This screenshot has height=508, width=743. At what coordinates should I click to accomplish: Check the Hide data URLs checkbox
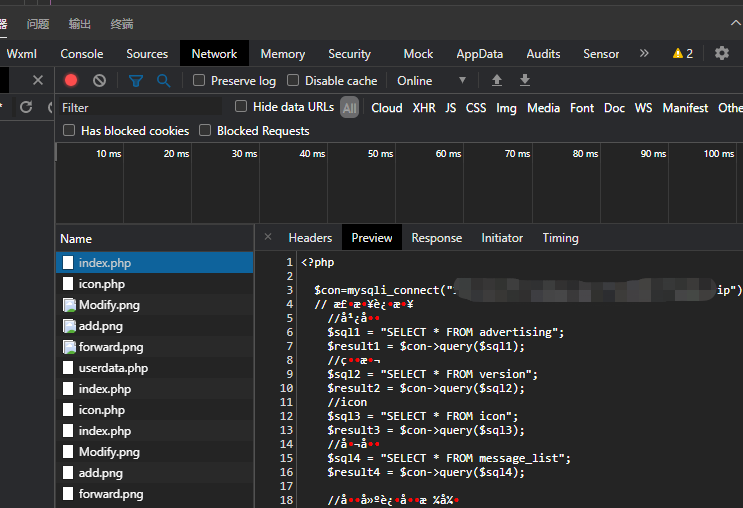(241, 106)
